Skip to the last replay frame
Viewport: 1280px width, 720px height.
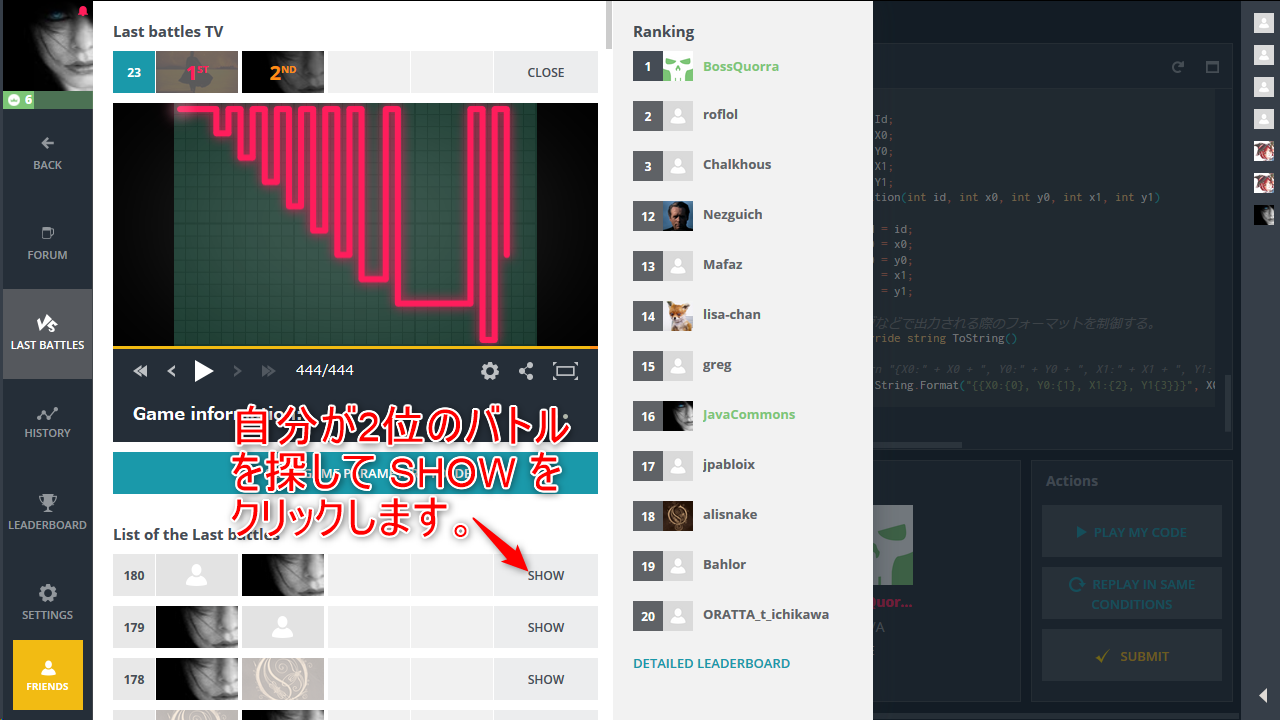[268, 371]
